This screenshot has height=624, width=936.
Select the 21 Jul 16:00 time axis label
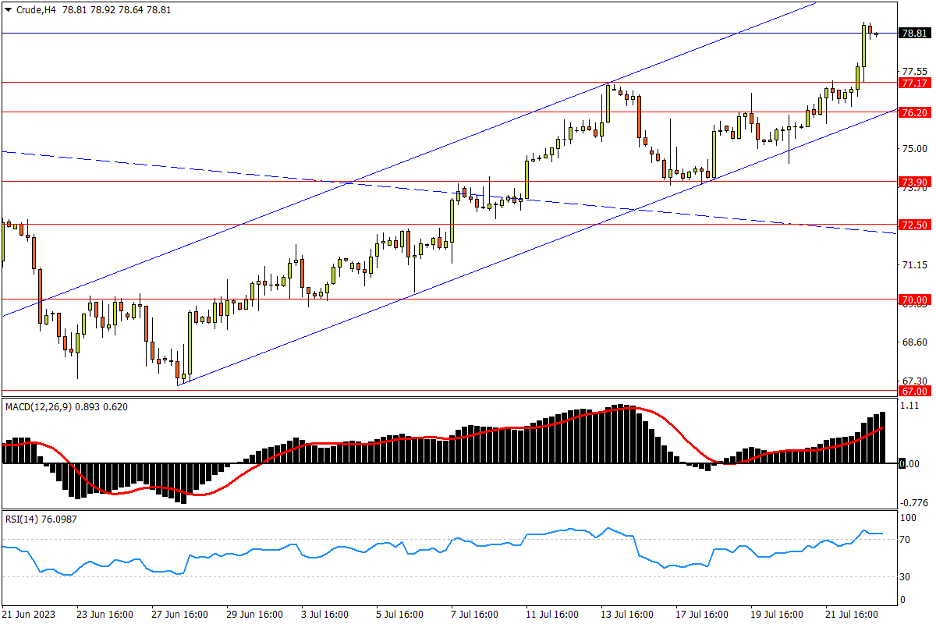(x=850, y=614)
